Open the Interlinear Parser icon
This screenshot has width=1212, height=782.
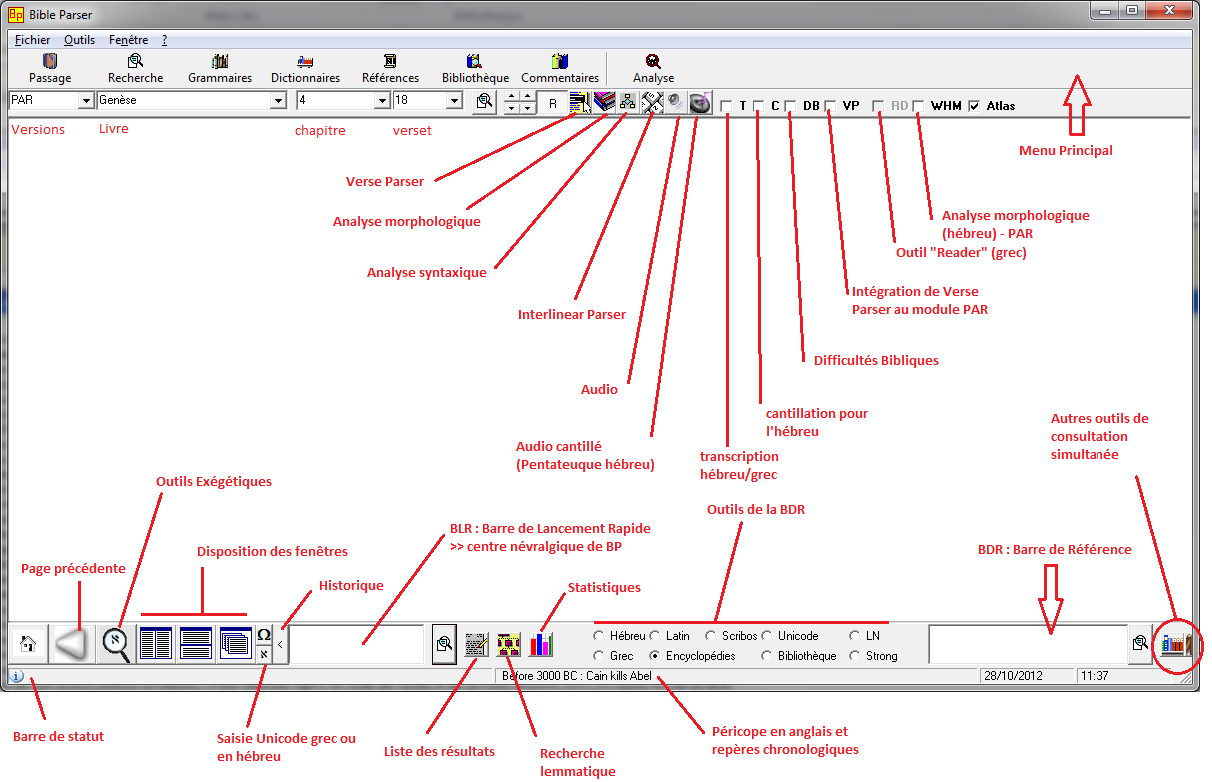(x=652, y=101)
